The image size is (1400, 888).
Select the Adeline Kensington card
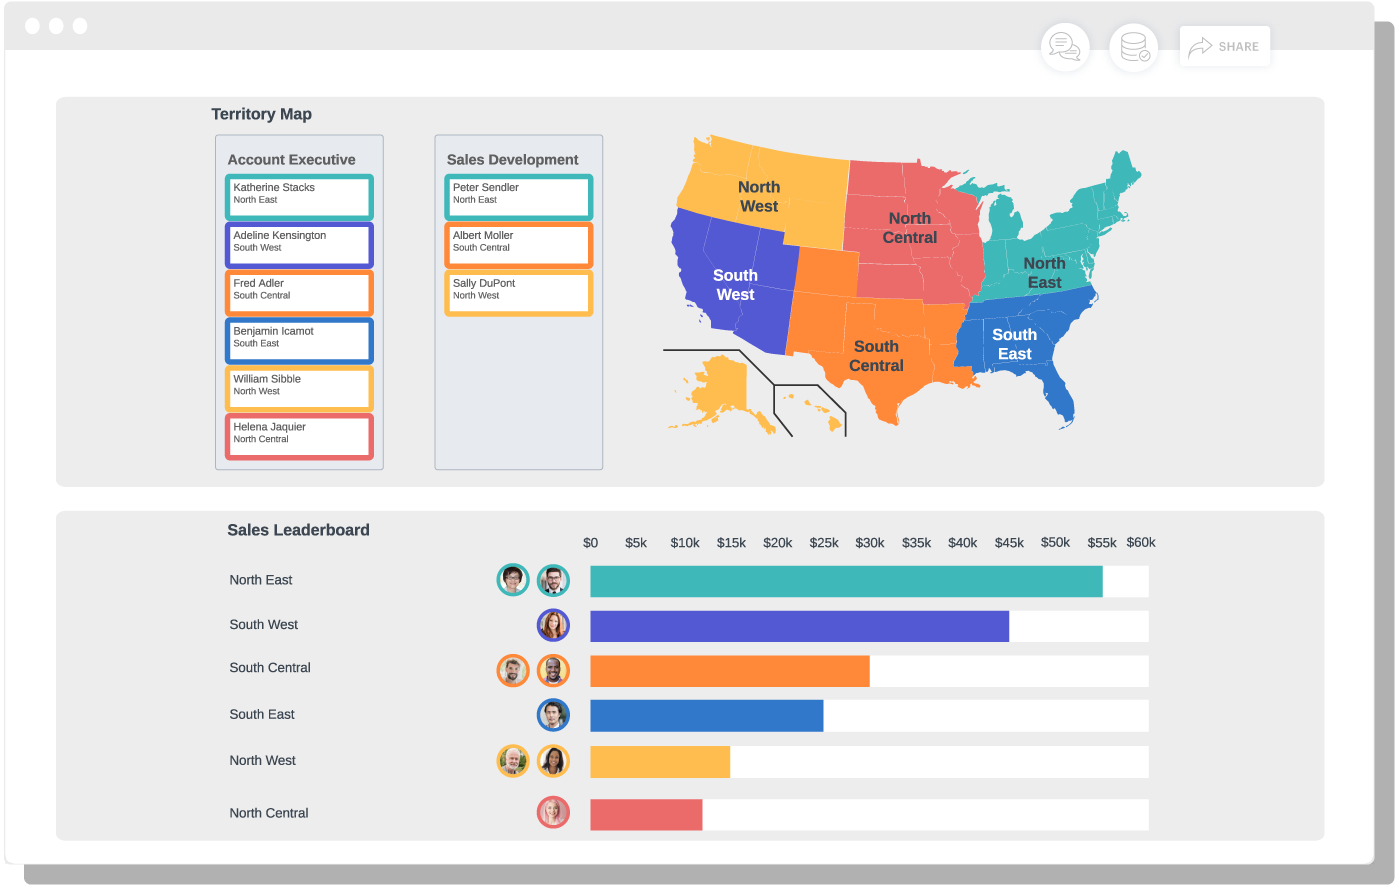pyautogui.click(x=299, y=245)
